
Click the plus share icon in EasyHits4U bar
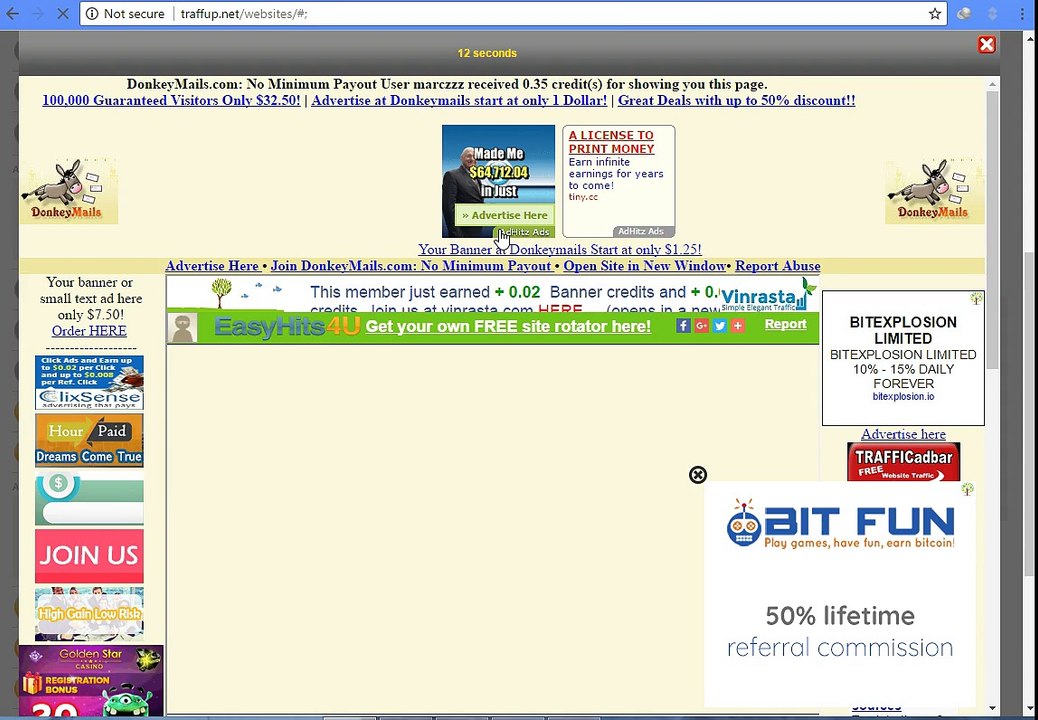pyautogui.click(x=737, y=326)
